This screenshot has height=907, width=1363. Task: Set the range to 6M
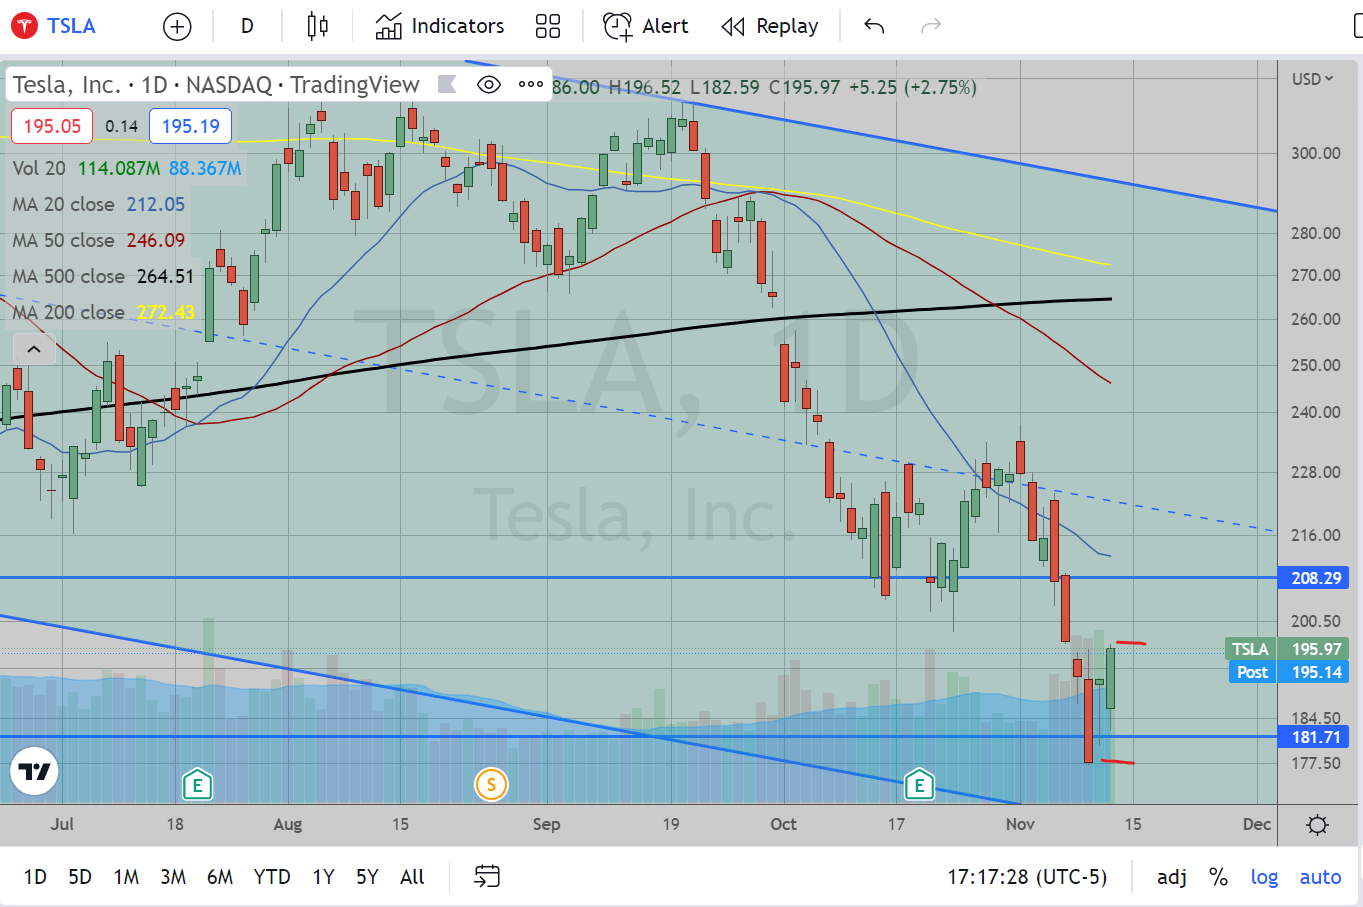pyautogui.click(x=220, y=877)
